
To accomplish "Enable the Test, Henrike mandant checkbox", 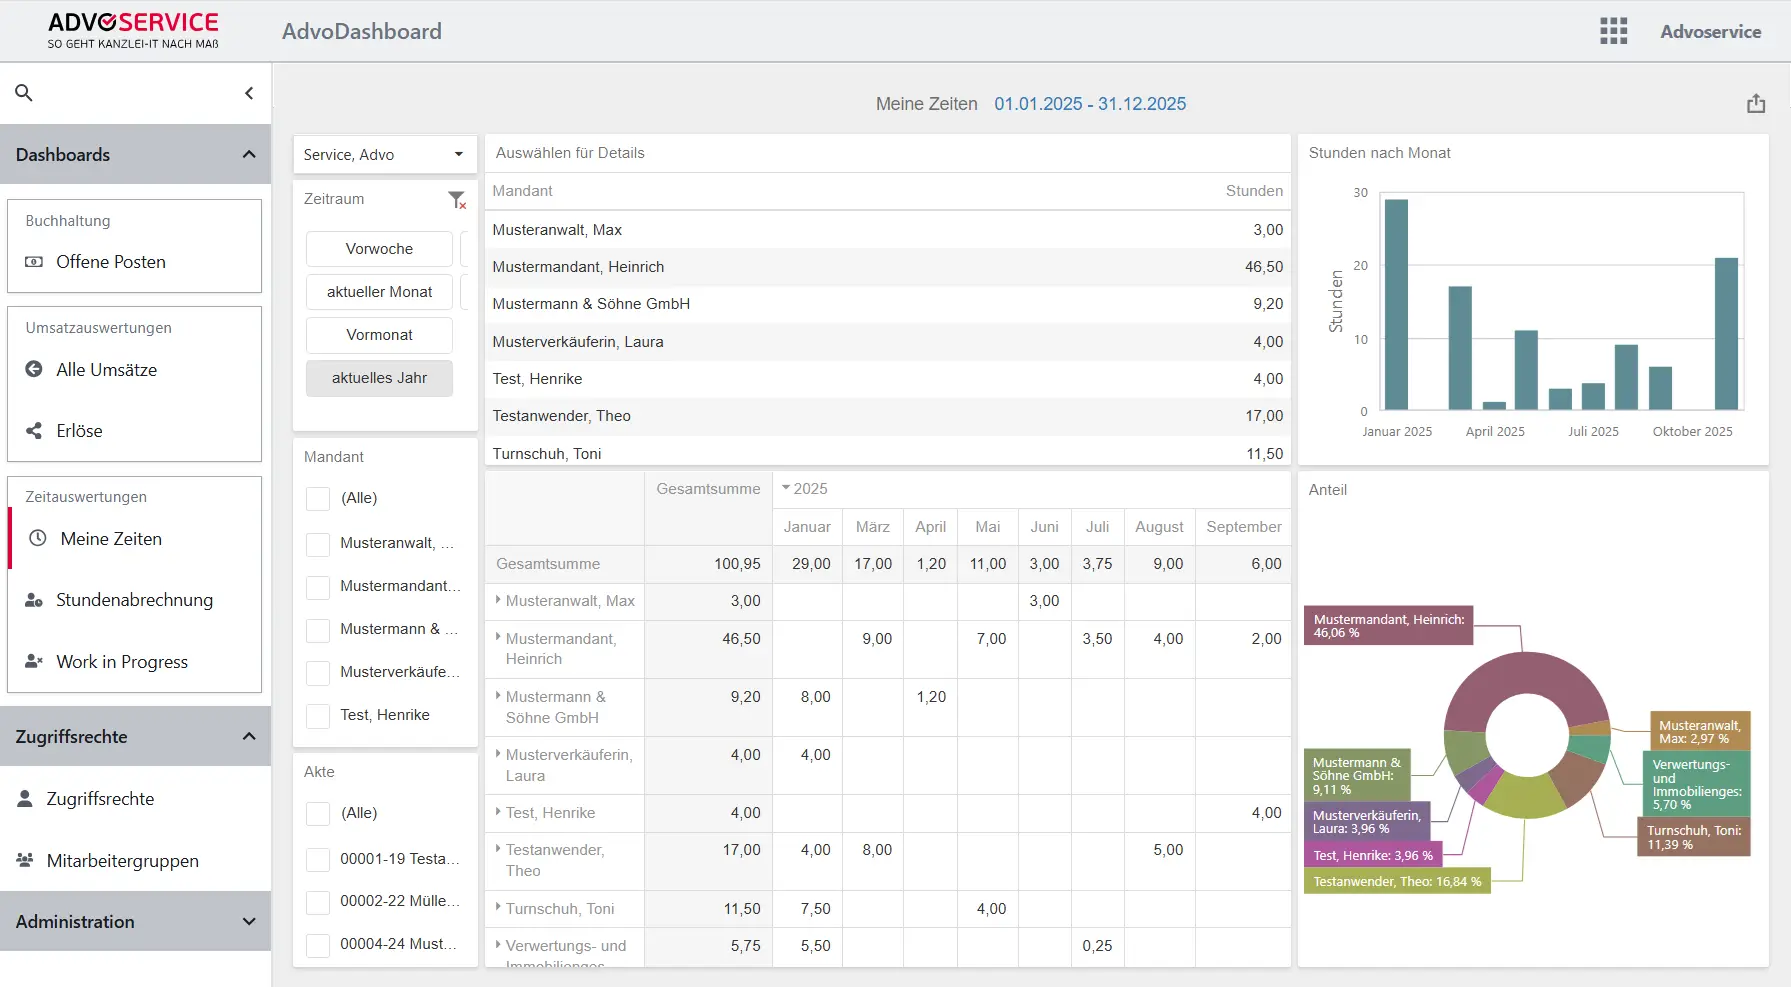I will point(317,715).
